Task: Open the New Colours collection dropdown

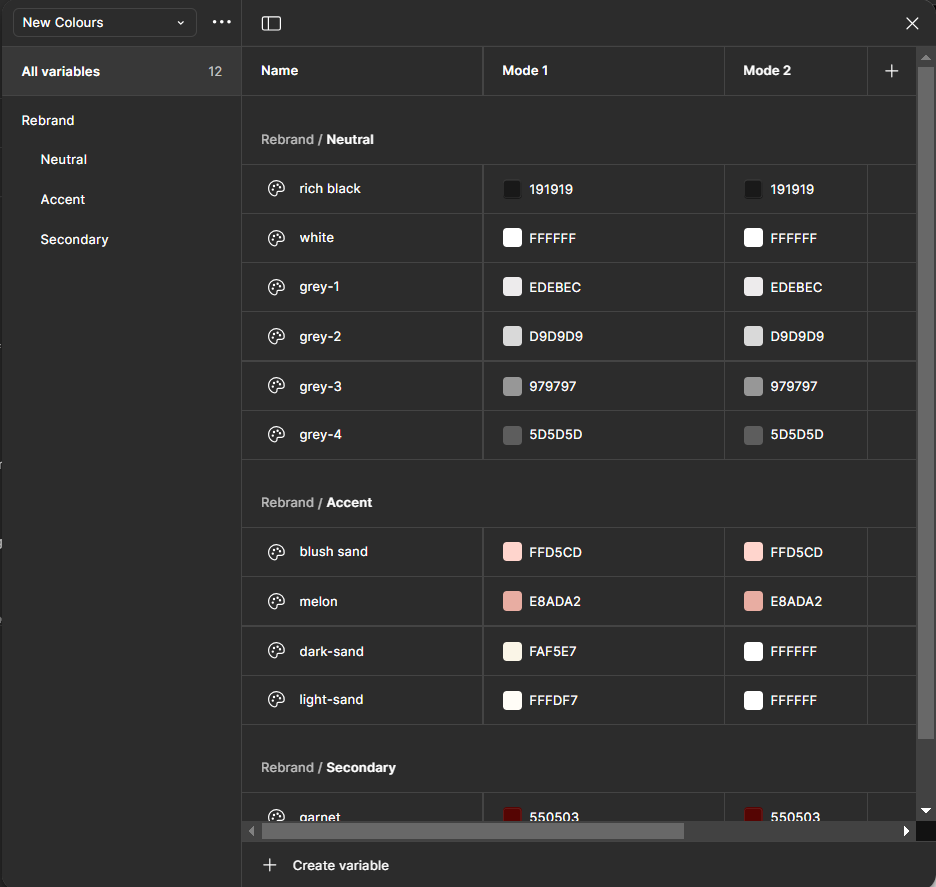Action: click(104, 22)
